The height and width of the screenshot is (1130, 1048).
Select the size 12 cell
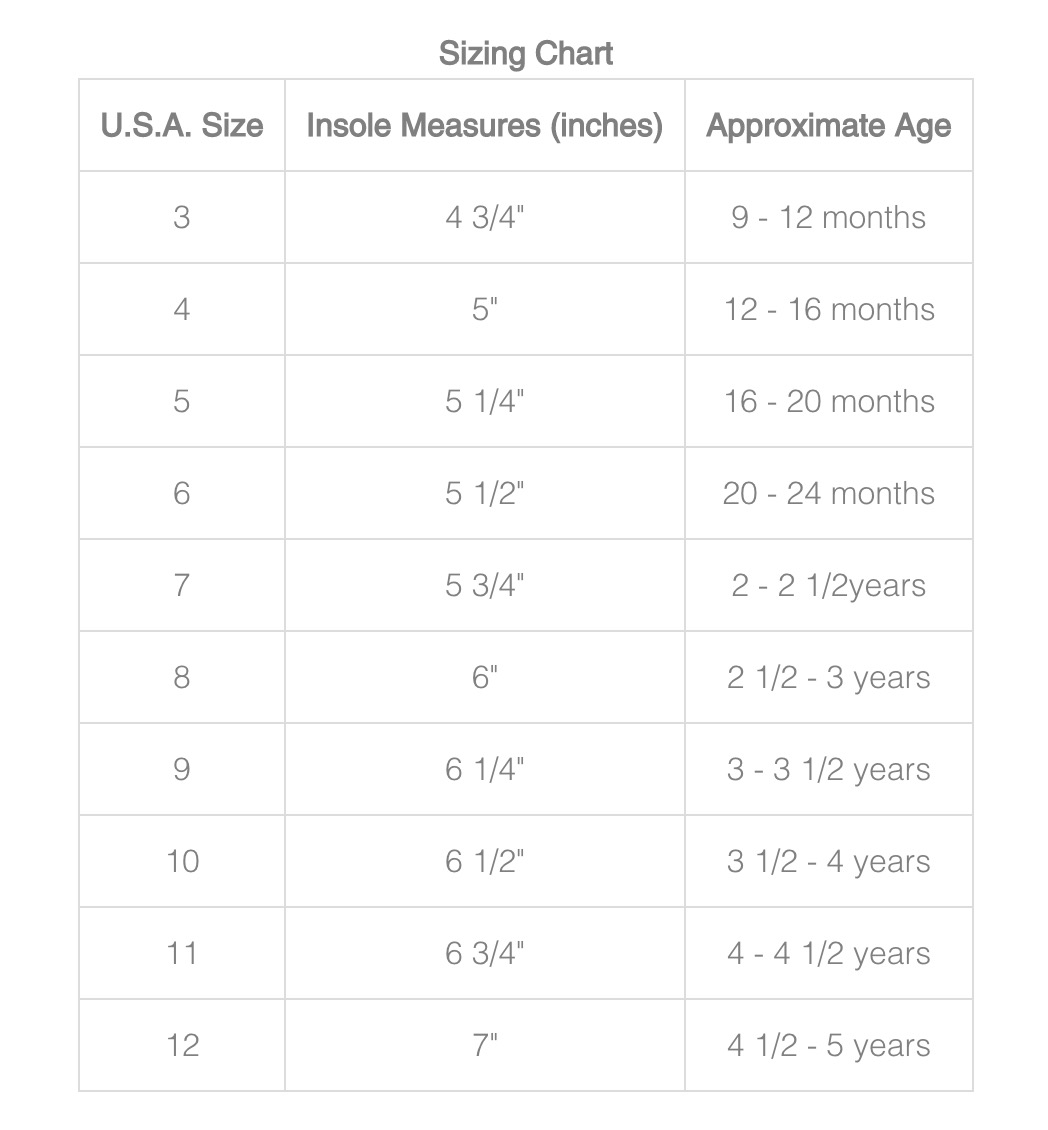point(182,1045)
